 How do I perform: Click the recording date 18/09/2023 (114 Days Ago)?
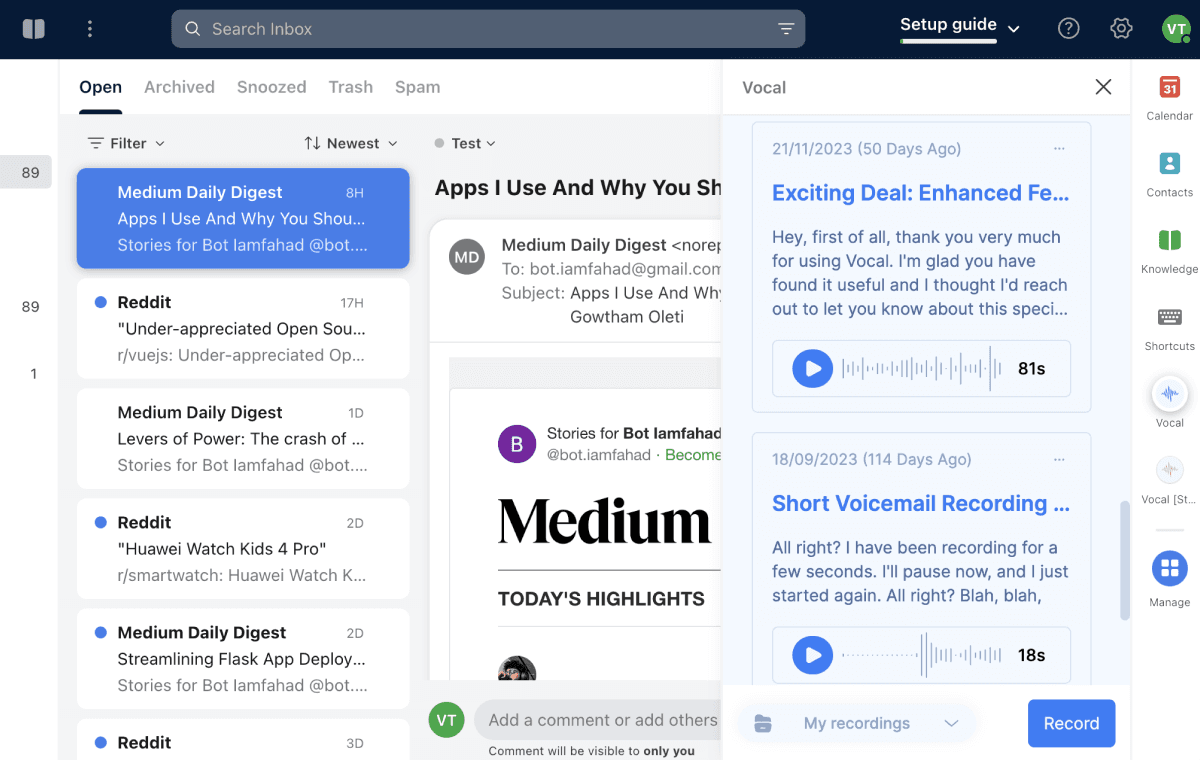[871, 460]
